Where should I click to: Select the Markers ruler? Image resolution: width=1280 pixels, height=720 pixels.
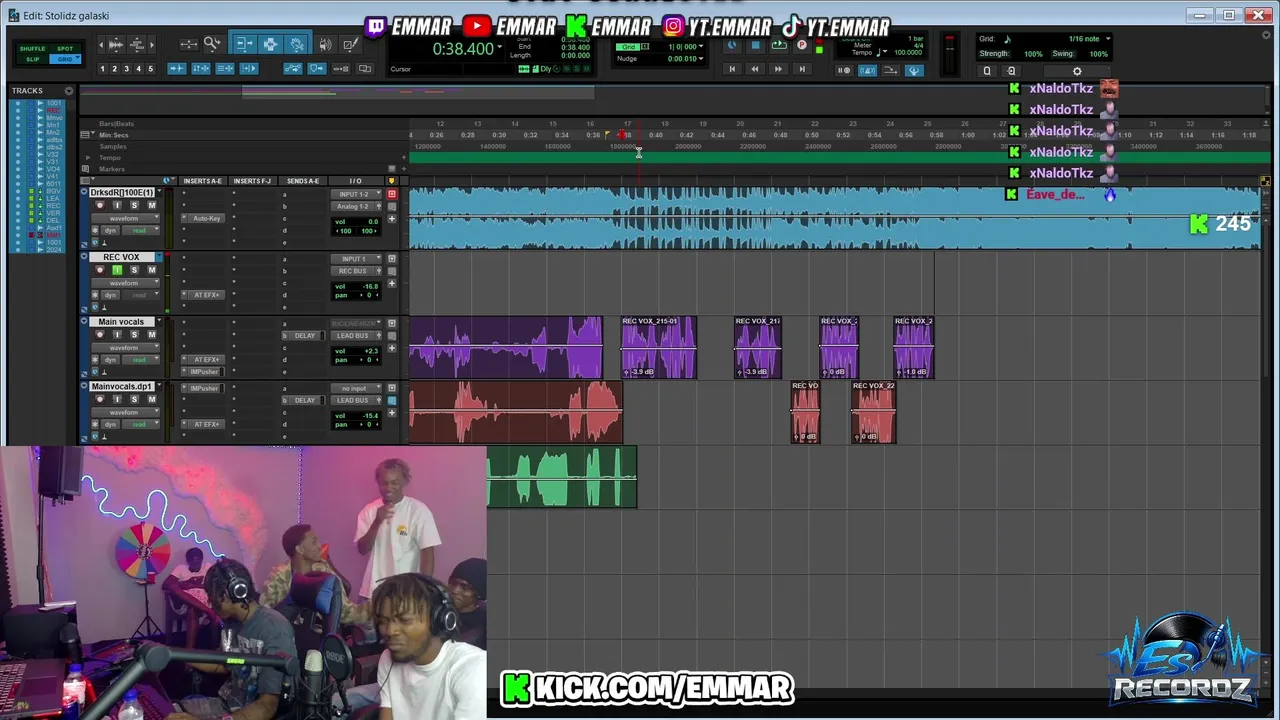(111, 169)
